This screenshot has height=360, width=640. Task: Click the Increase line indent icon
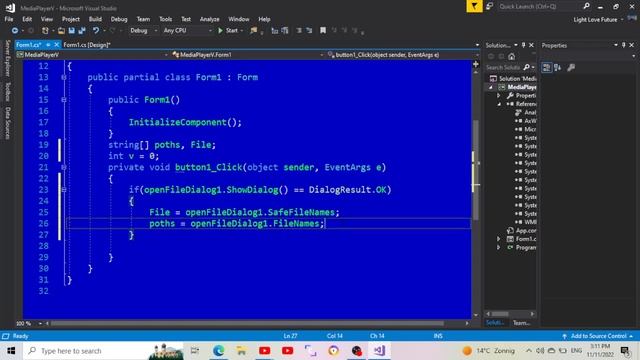309,31
